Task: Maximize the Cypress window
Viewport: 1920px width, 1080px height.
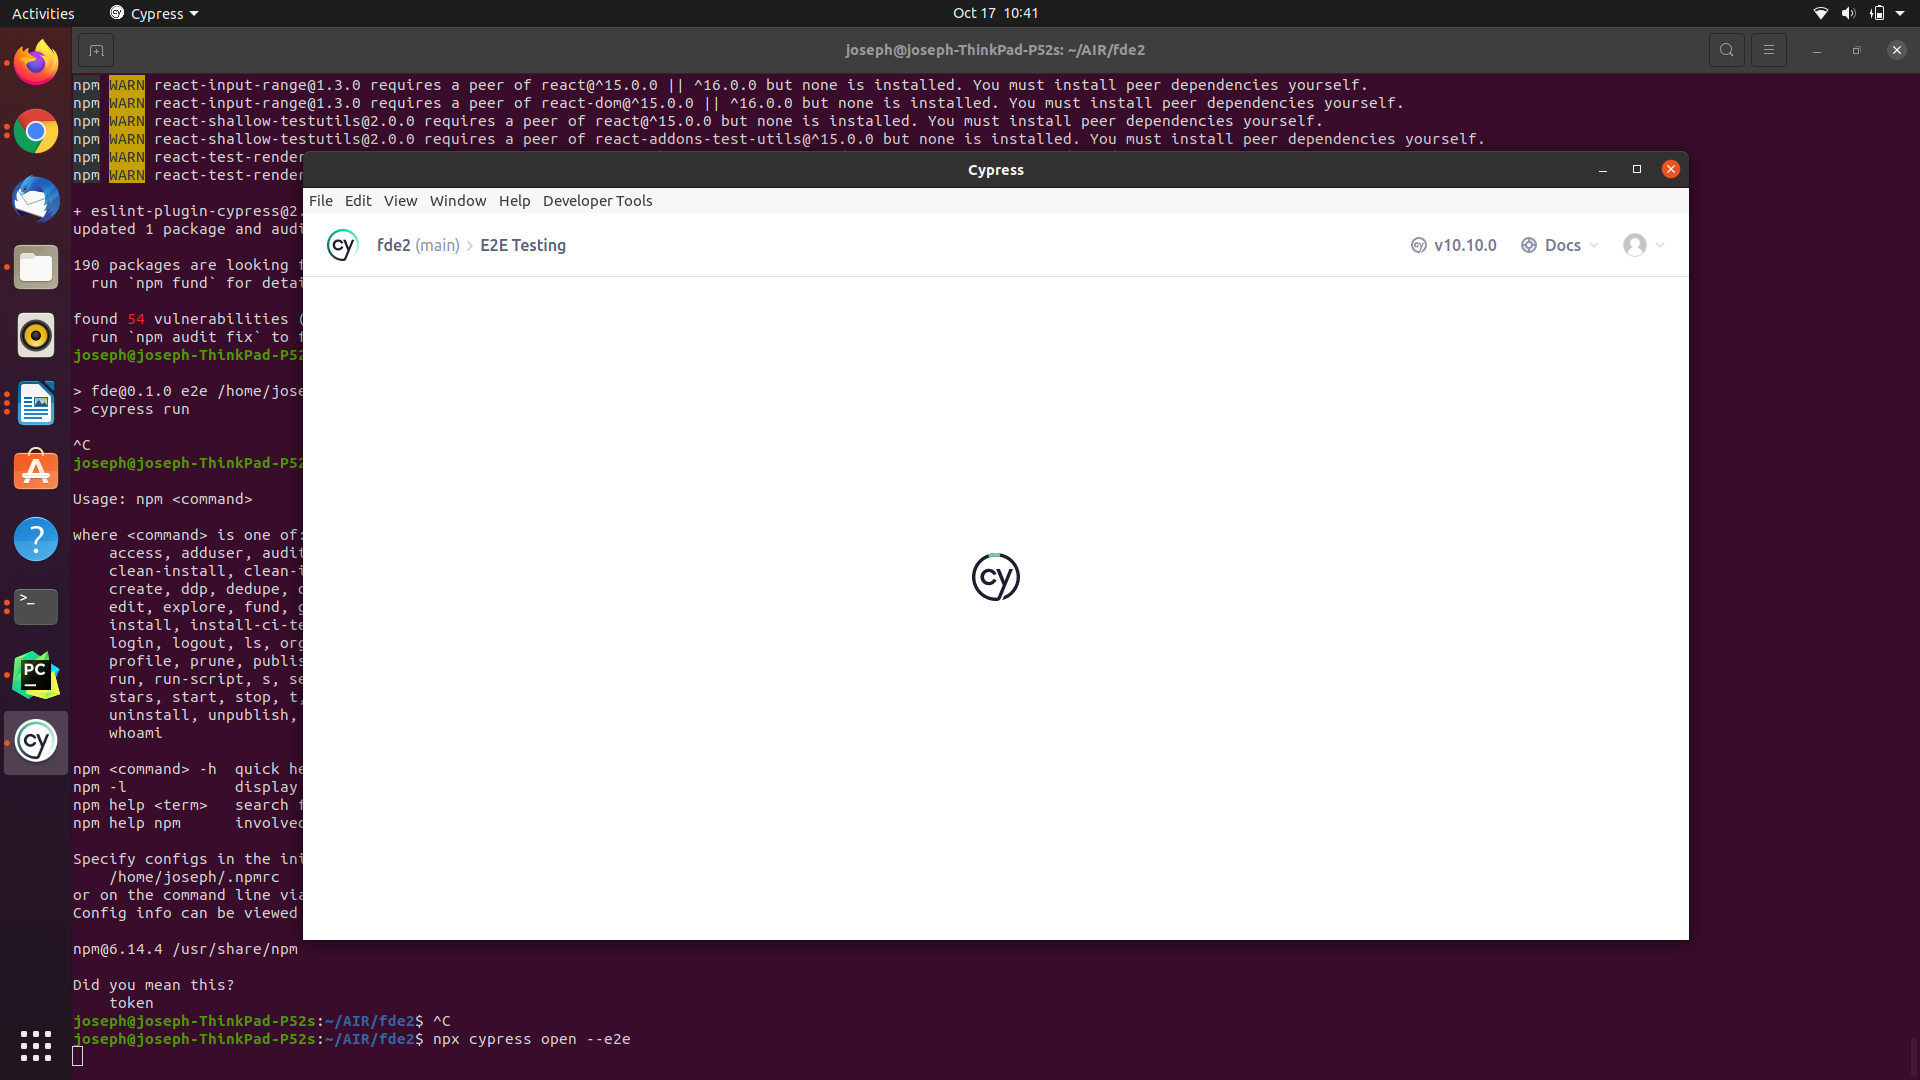Action: coord(1637,170)
